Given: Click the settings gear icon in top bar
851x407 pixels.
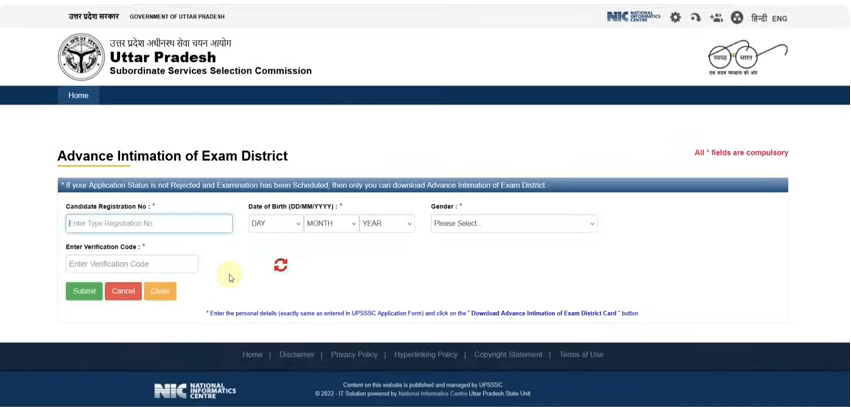Looking at the screenshot, I should [675, 17].
